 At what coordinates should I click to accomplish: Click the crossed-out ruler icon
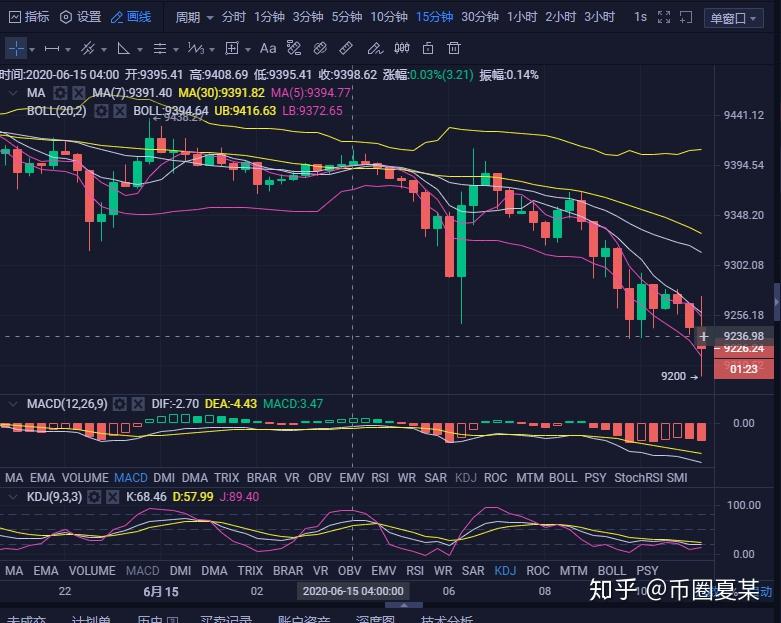pyautogui.click(x=320, y=48)
